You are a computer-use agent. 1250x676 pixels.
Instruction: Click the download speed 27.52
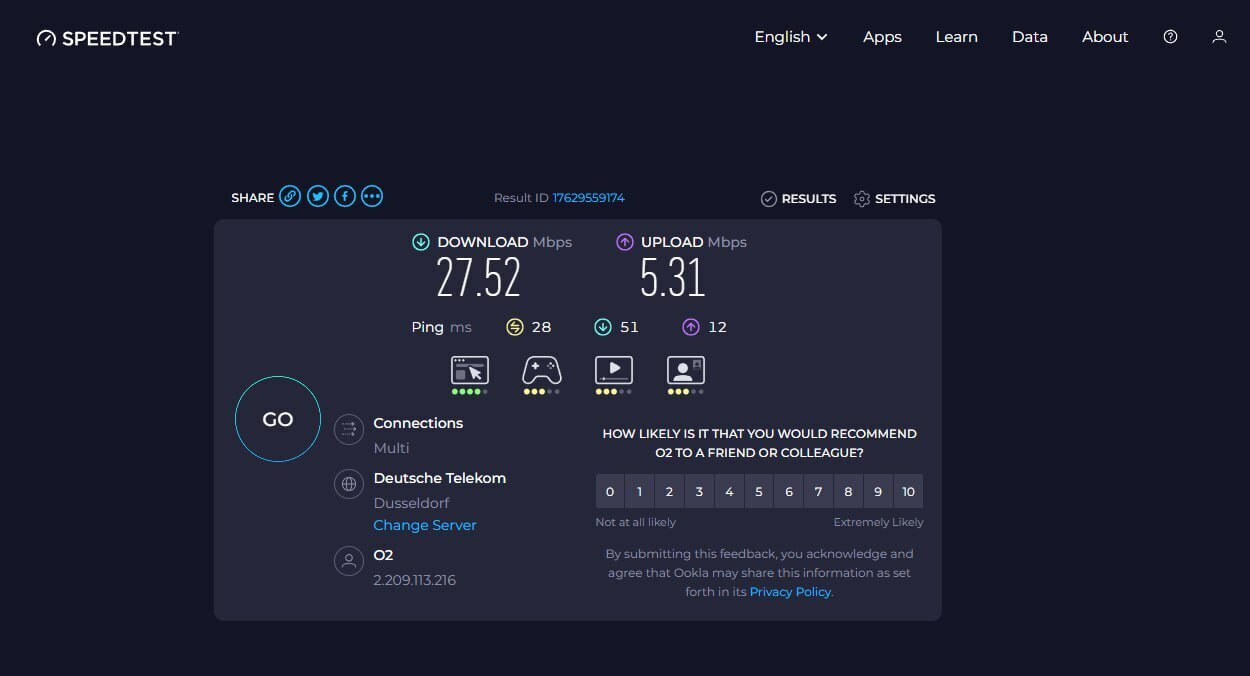(479, 279)
